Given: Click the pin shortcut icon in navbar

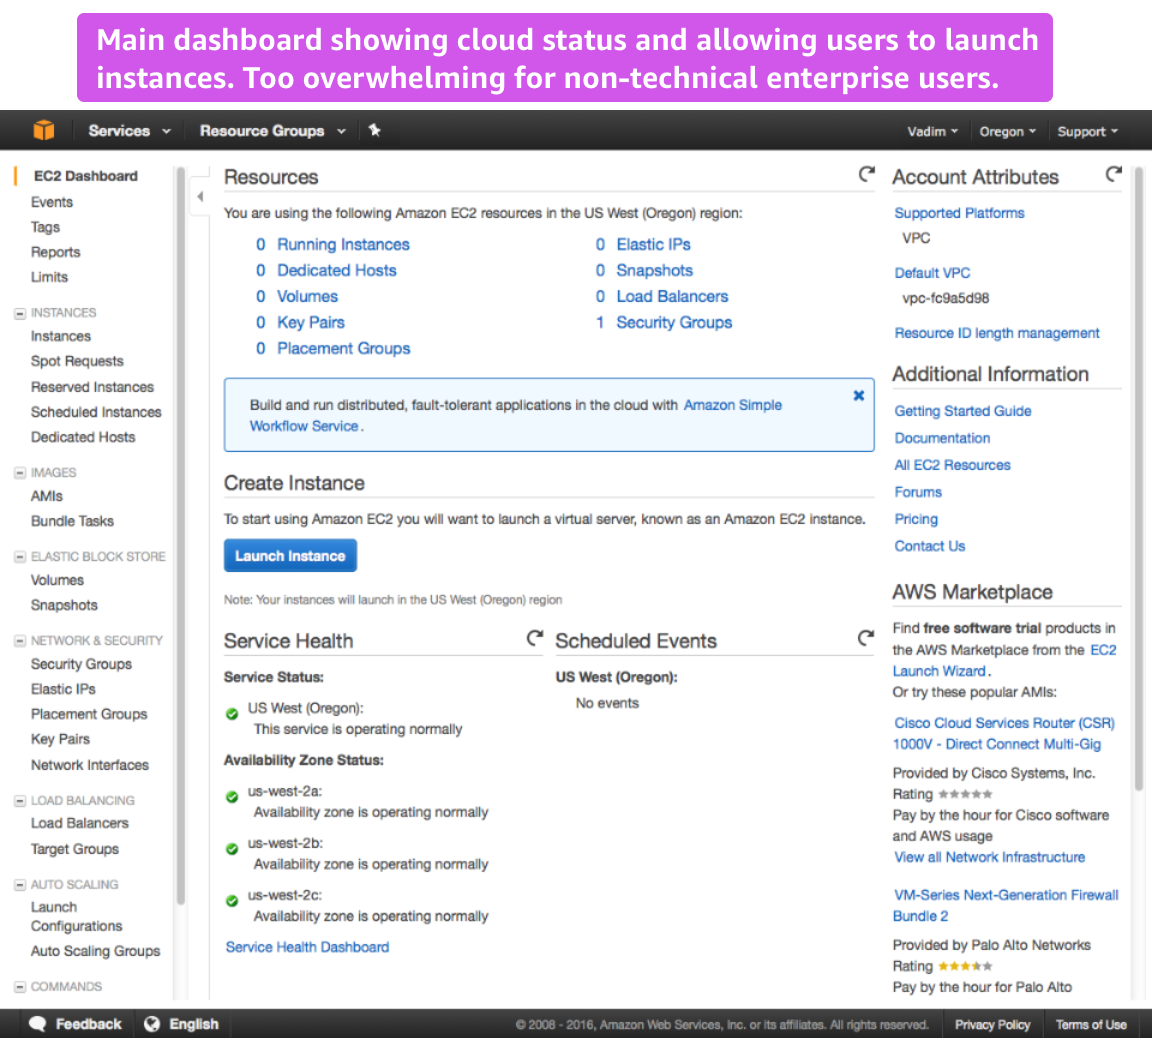Looking at the screenshot, I should (375, 130).
